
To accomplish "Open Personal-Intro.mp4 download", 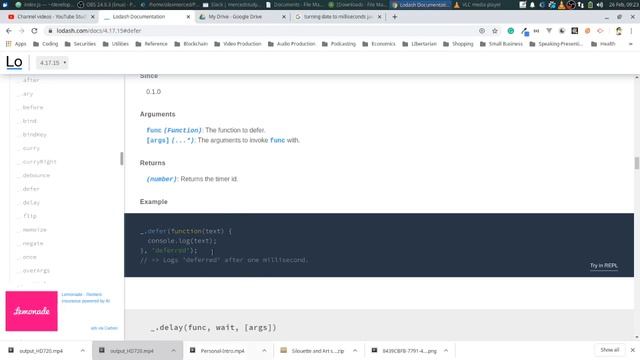I will [222, 351].
